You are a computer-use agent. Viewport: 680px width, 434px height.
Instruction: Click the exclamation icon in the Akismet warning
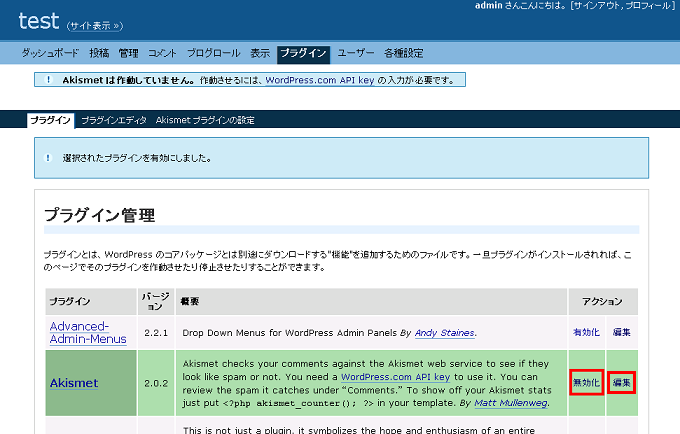[49, 80]
